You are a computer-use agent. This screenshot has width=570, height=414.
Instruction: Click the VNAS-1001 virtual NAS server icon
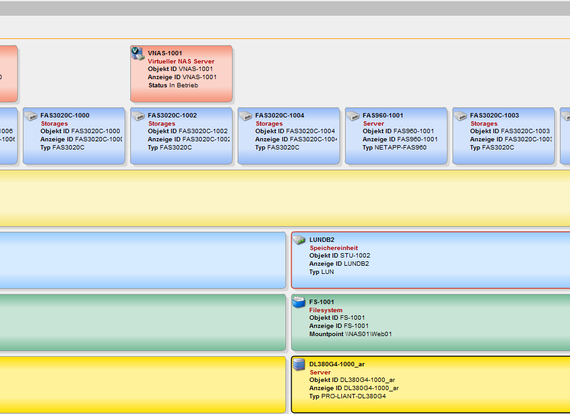click(x=138, y=54)
